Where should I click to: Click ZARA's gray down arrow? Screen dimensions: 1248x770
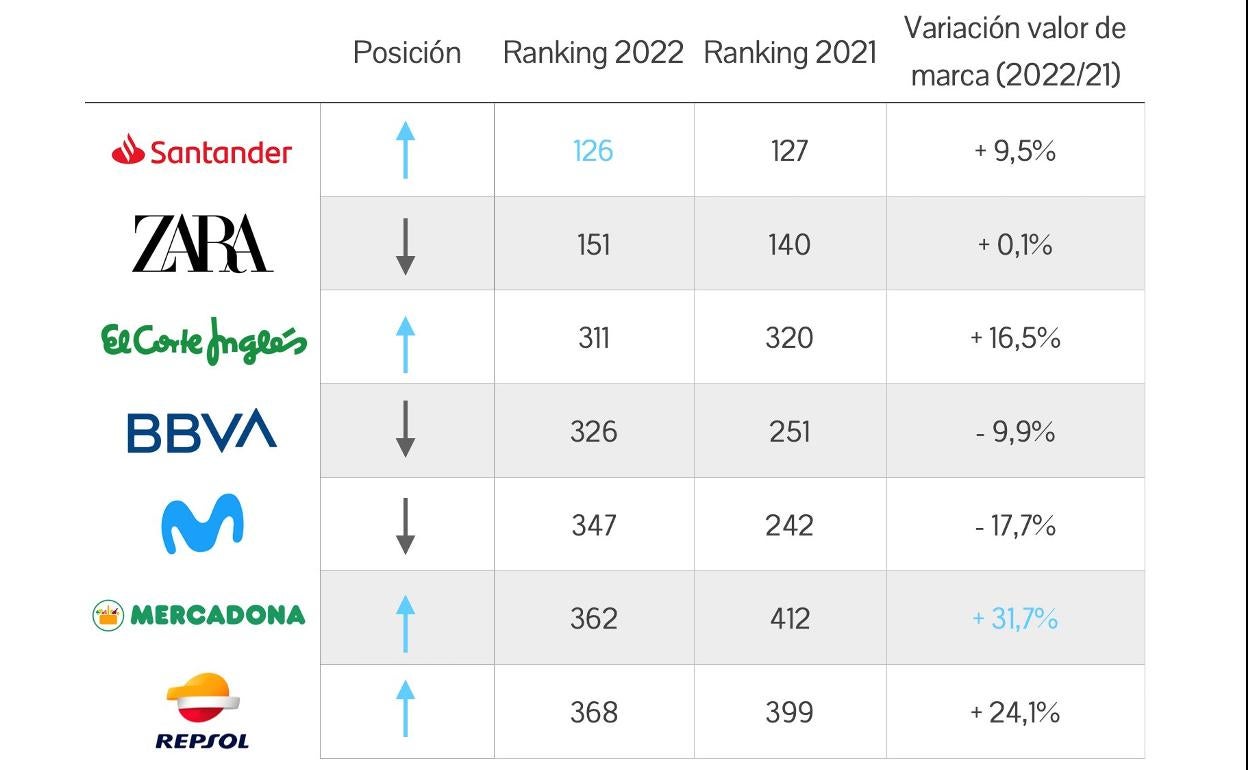tap(405, 245)
